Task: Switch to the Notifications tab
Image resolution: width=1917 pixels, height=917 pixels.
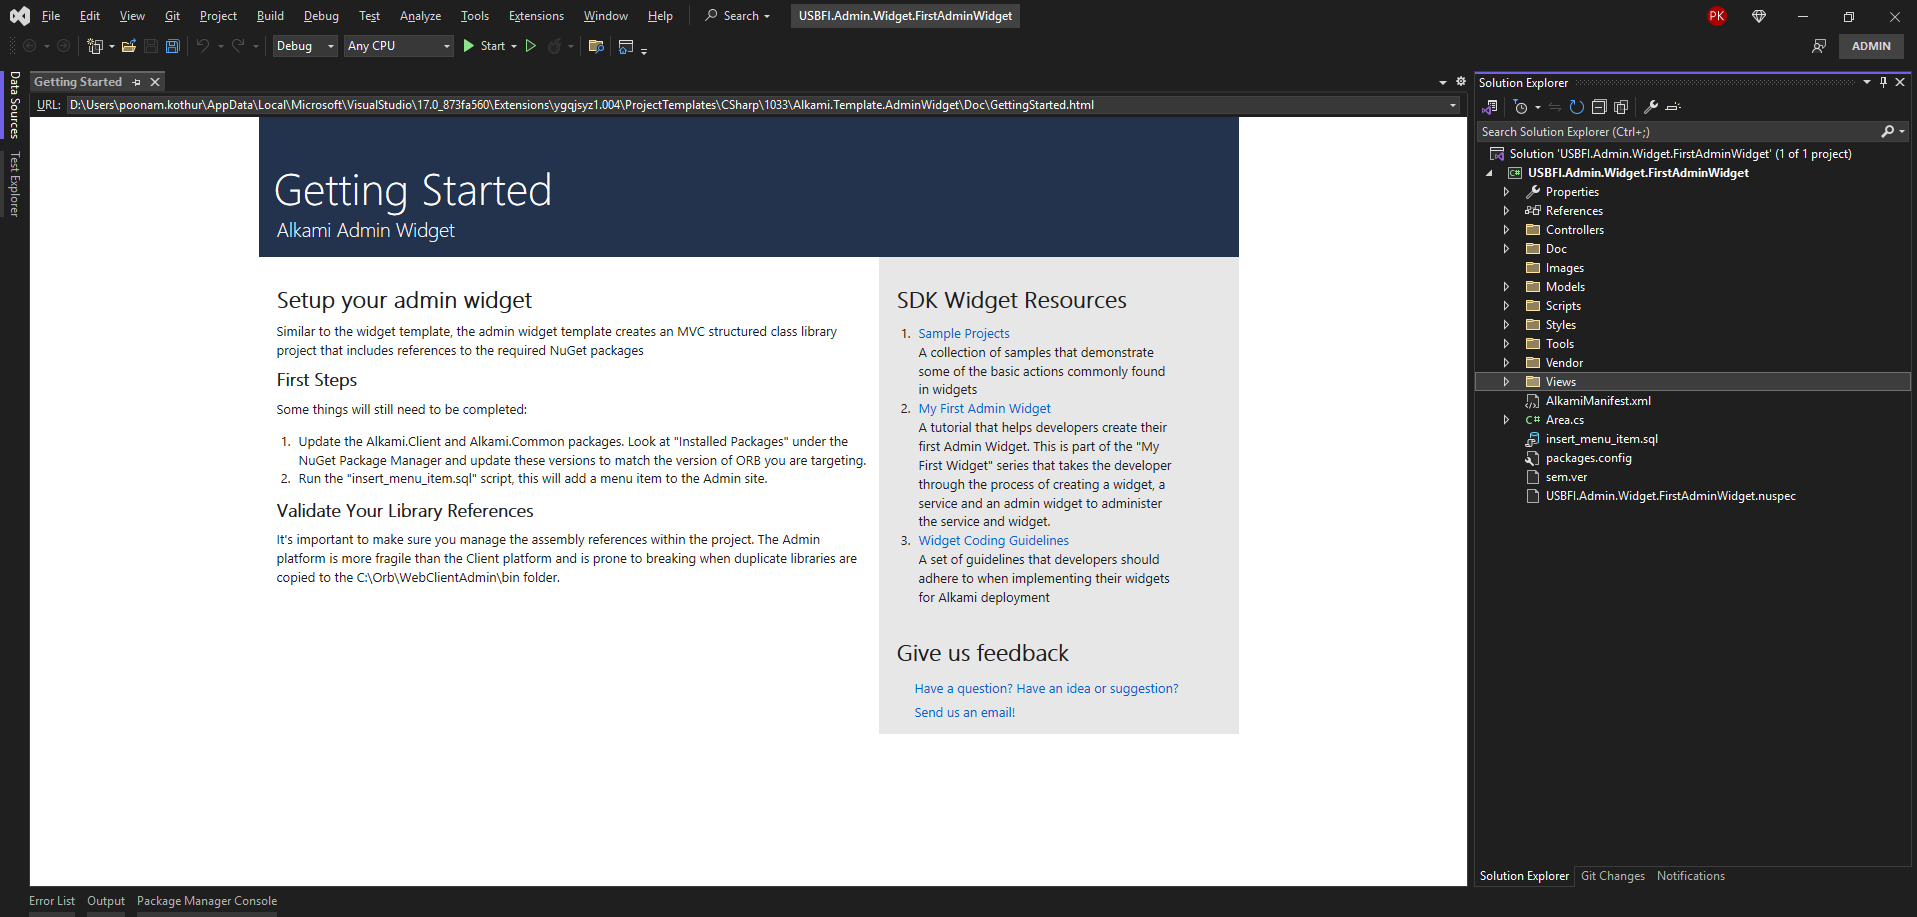Action: pos(1690,876)
